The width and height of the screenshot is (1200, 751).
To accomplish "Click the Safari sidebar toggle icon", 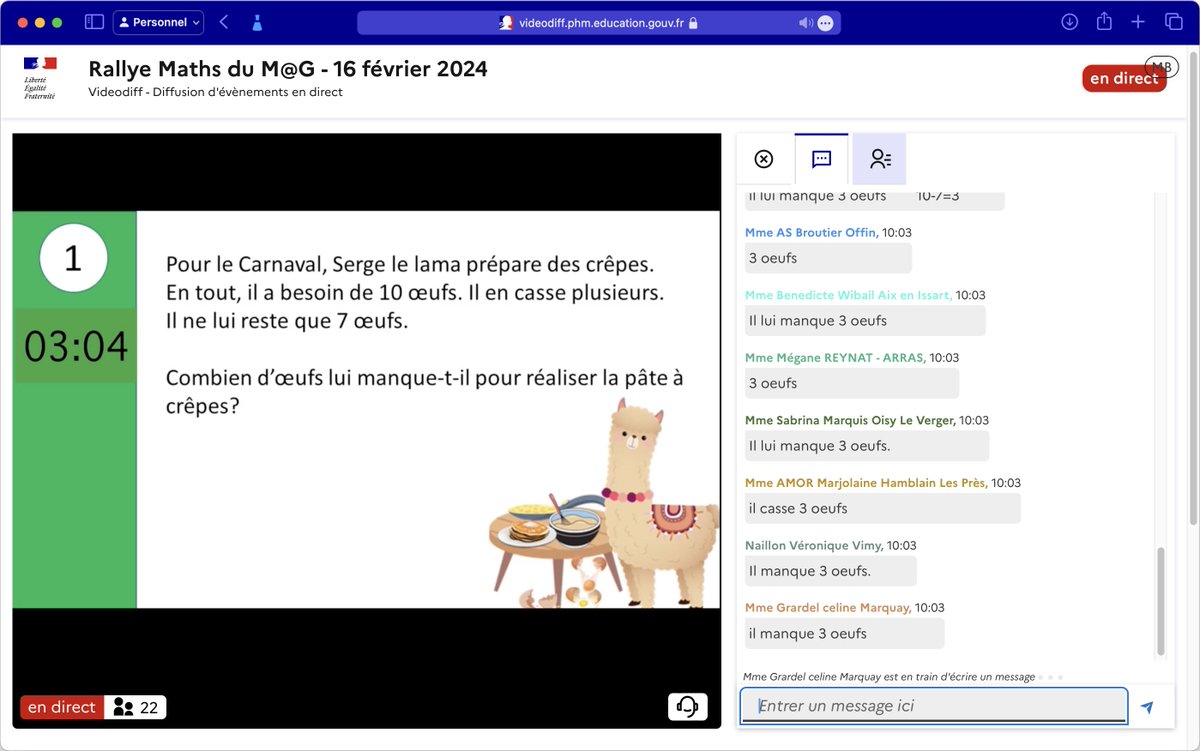I will coord(94,22).
